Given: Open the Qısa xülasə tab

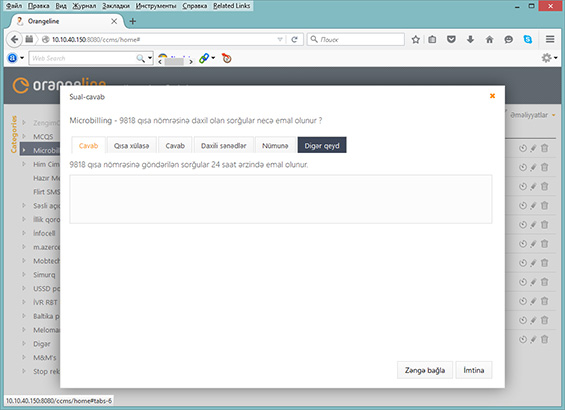Looking at the screenshot, I should (132, 146).
